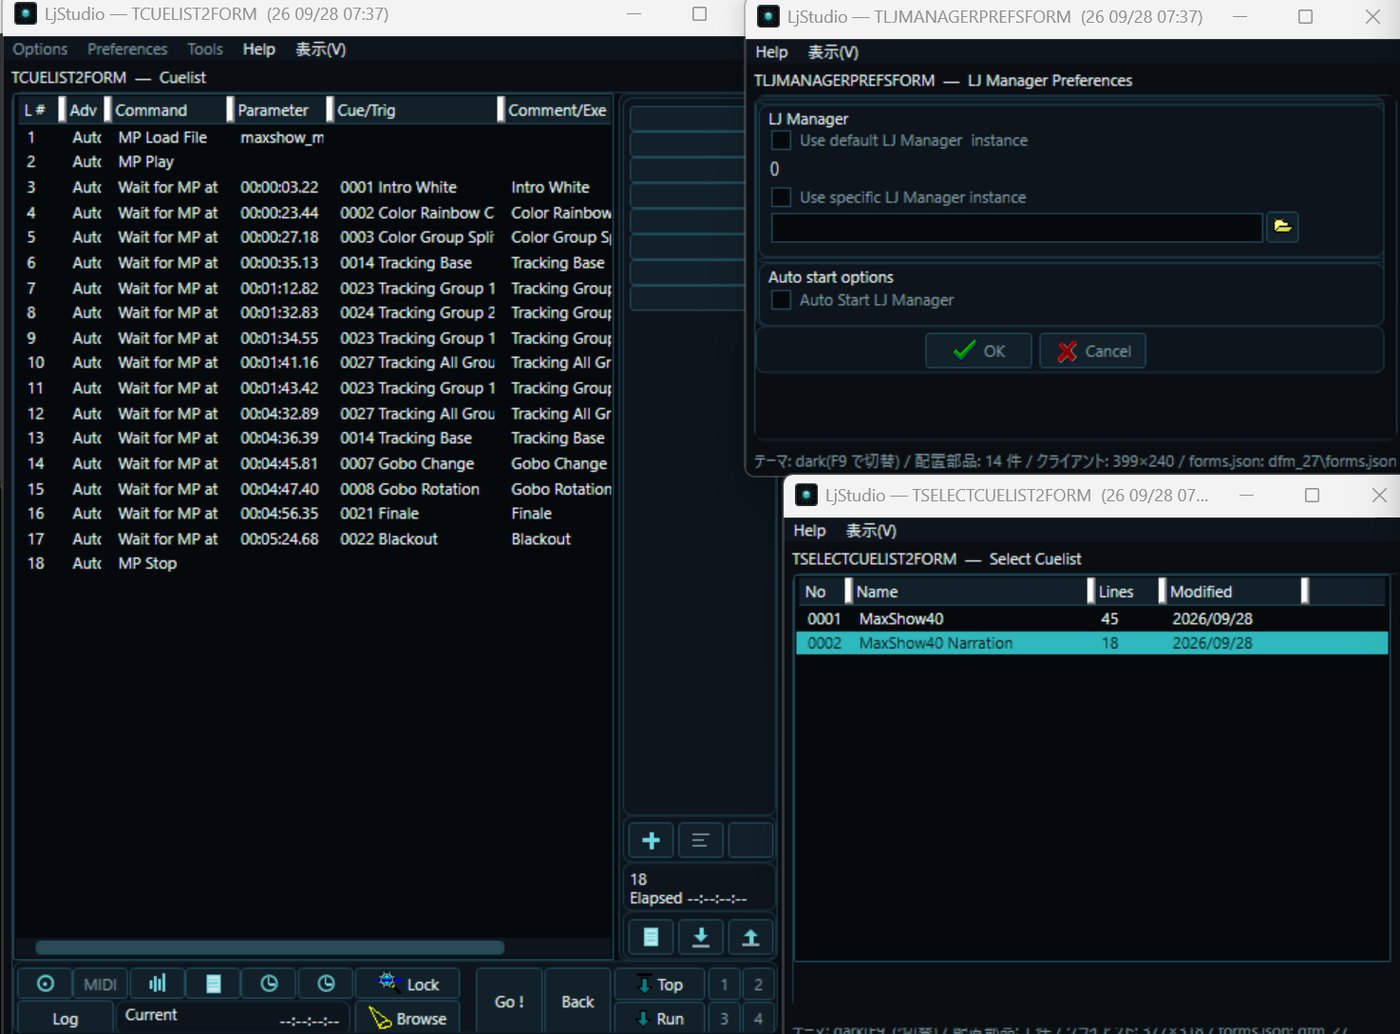Image resolution: width=1400 pixels, height=1034 pixels.
Task: Click the LjStudio app icon in the Cuelist title bar
Action: [x=26, y=14]
